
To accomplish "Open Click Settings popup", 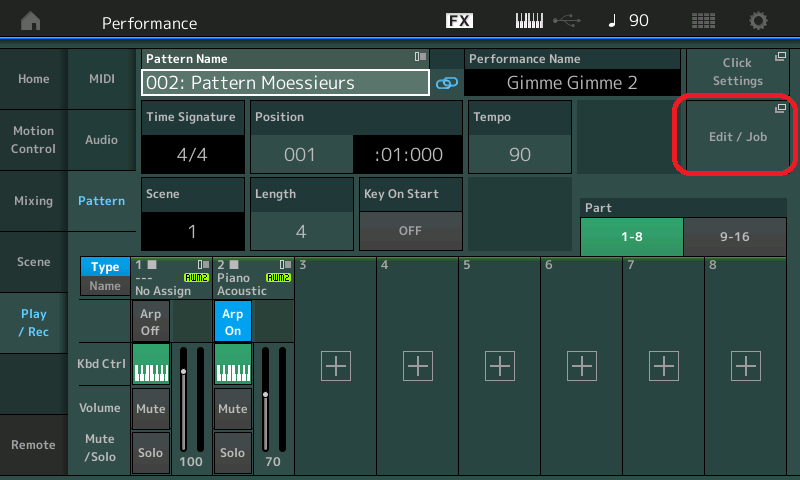I will 738,72.
